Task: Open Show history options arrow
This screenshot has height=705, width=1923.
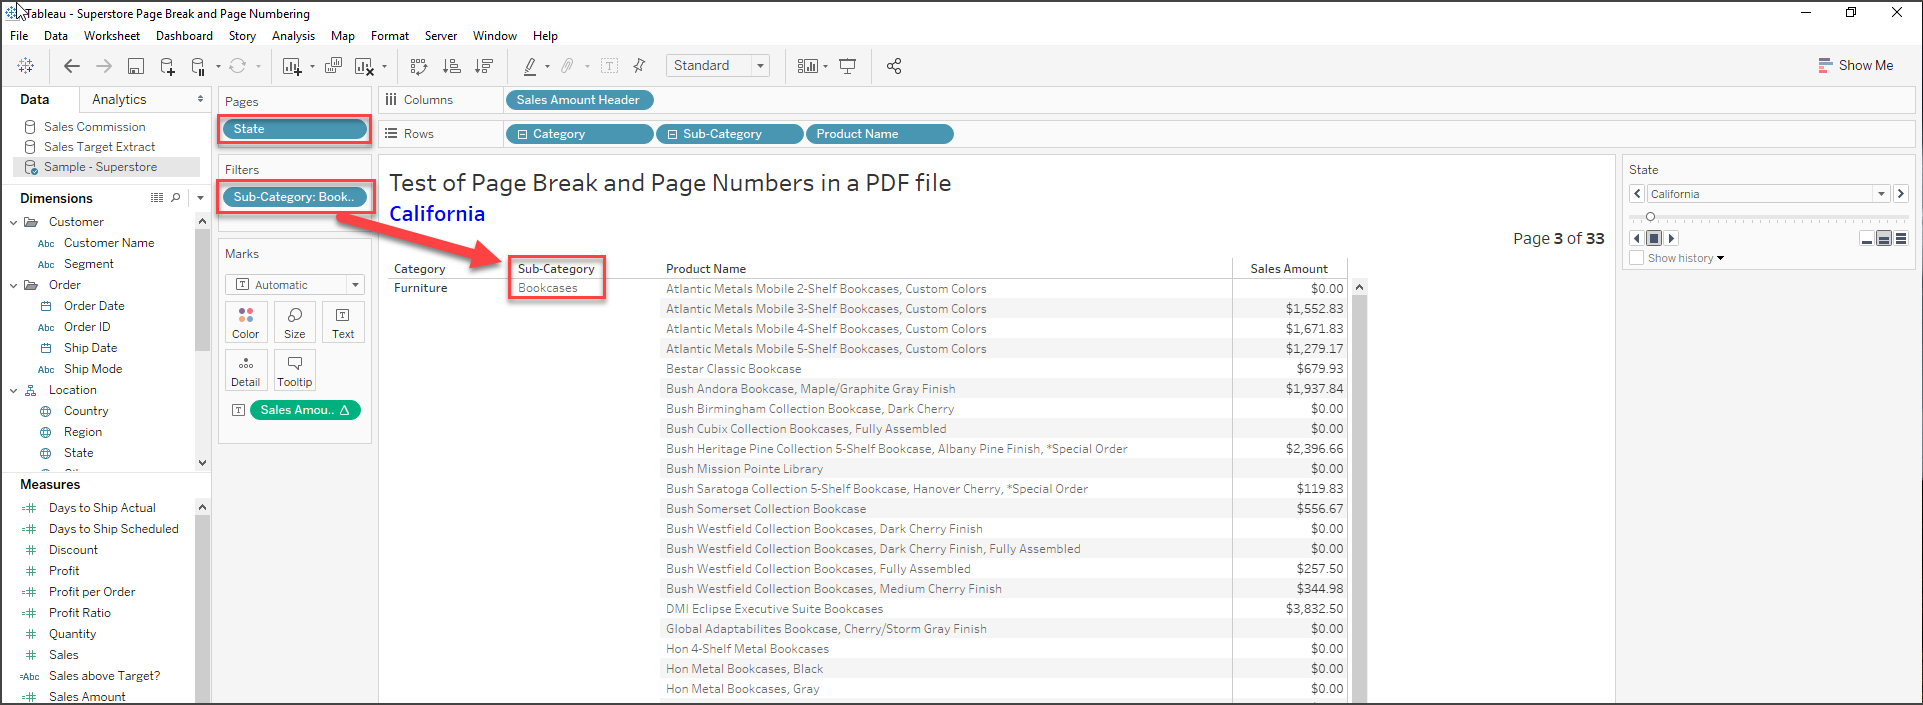Action: click(x=1720, y=258)
